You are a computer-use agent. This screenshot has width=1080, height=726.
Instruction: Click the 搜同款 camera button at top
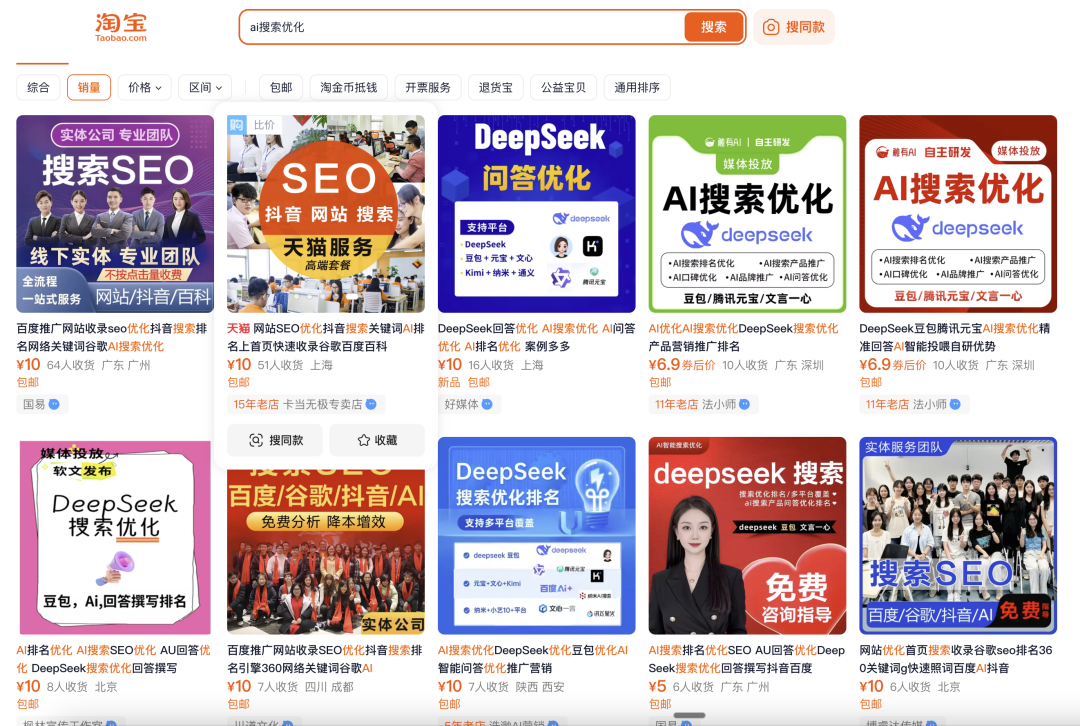tap(793, 27)
